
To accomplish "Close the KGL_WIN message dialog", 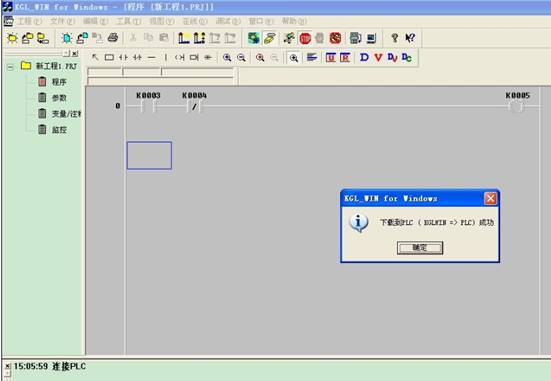I will pos(490,199).
